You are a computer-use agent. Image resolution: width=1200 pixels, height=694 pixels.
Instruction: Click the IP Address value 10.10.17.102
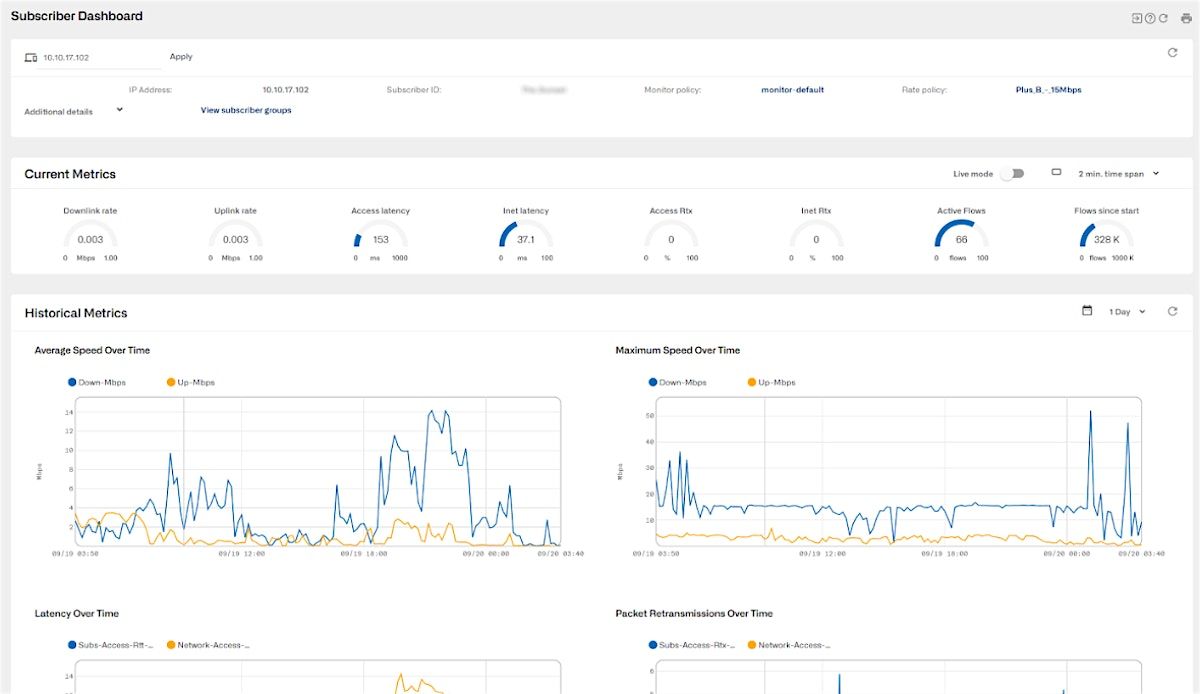tap(286, 90)
